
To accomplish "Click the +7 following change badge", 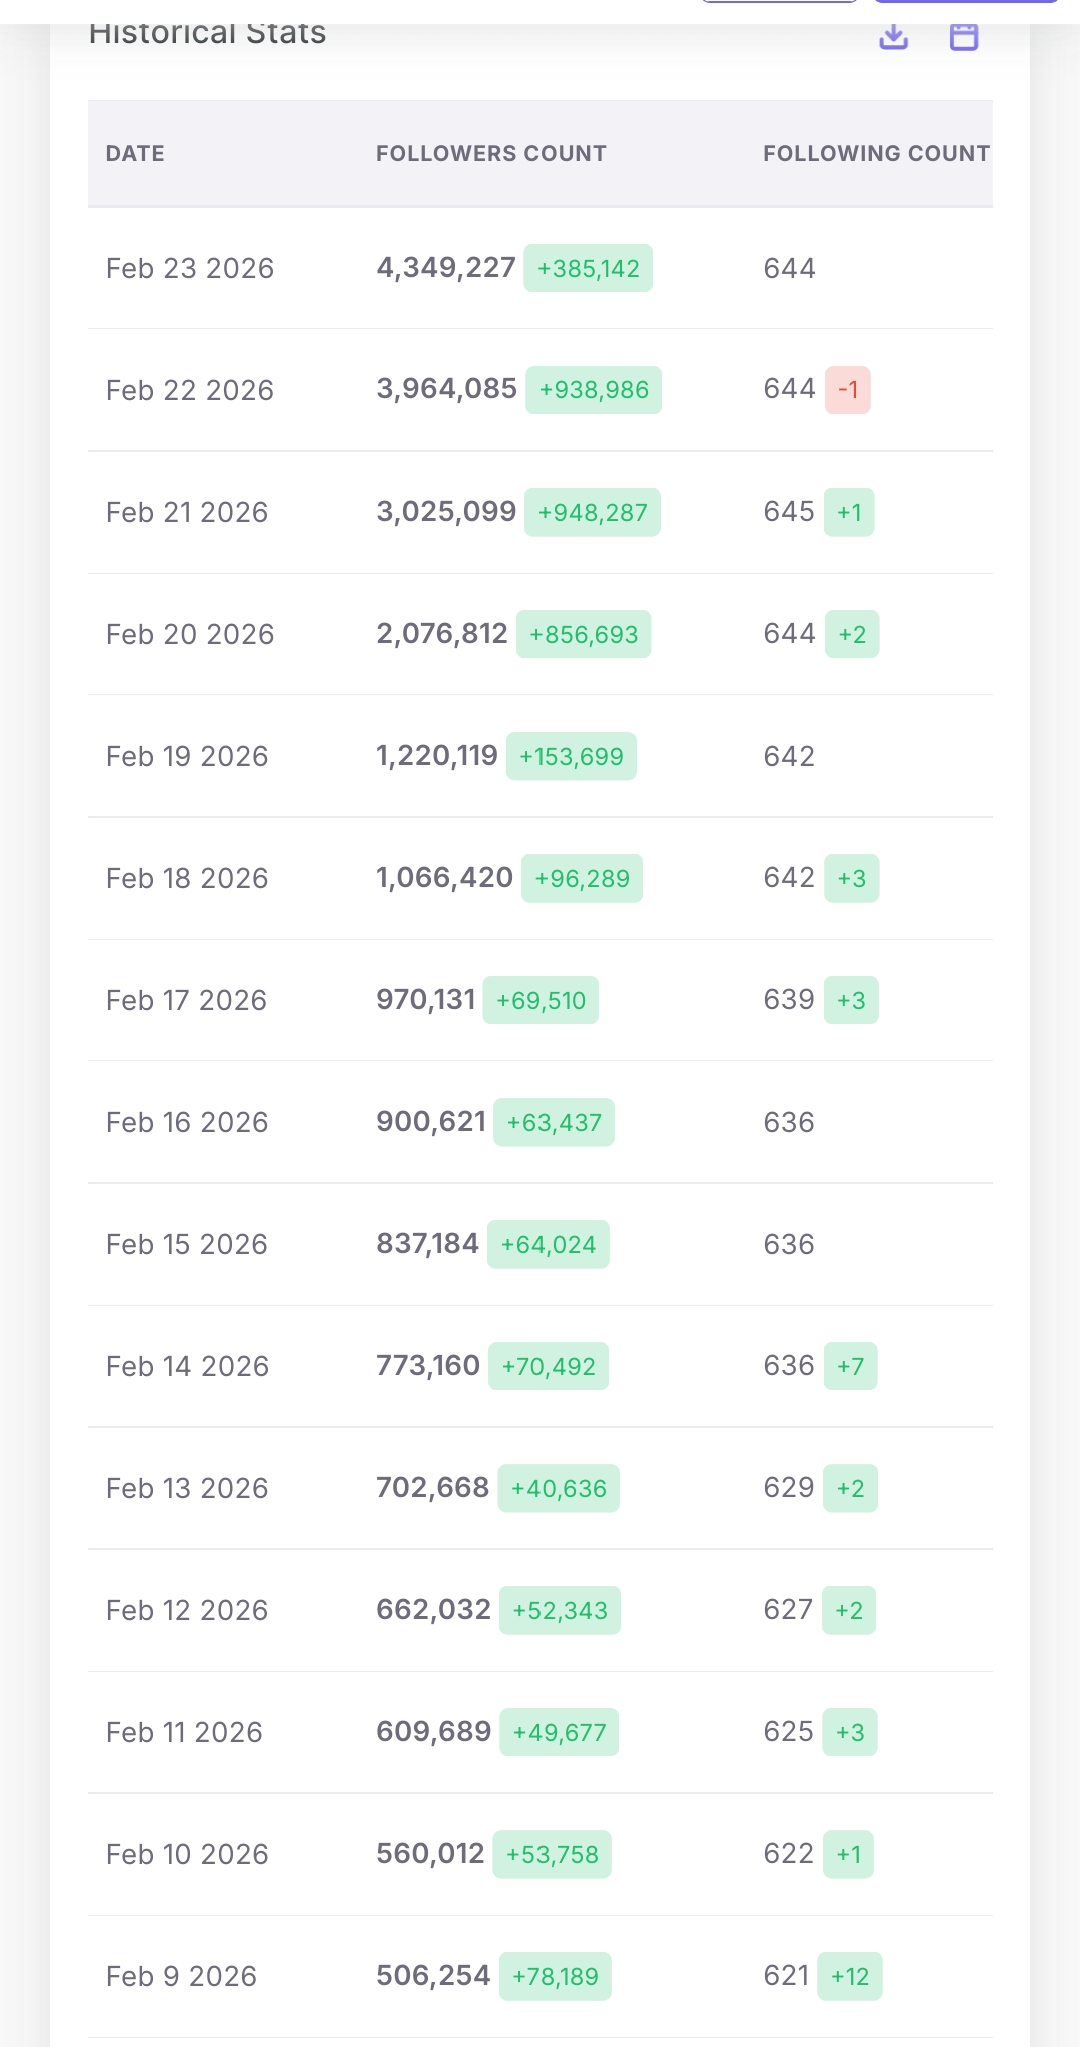I will click(x=851, y=1367).
